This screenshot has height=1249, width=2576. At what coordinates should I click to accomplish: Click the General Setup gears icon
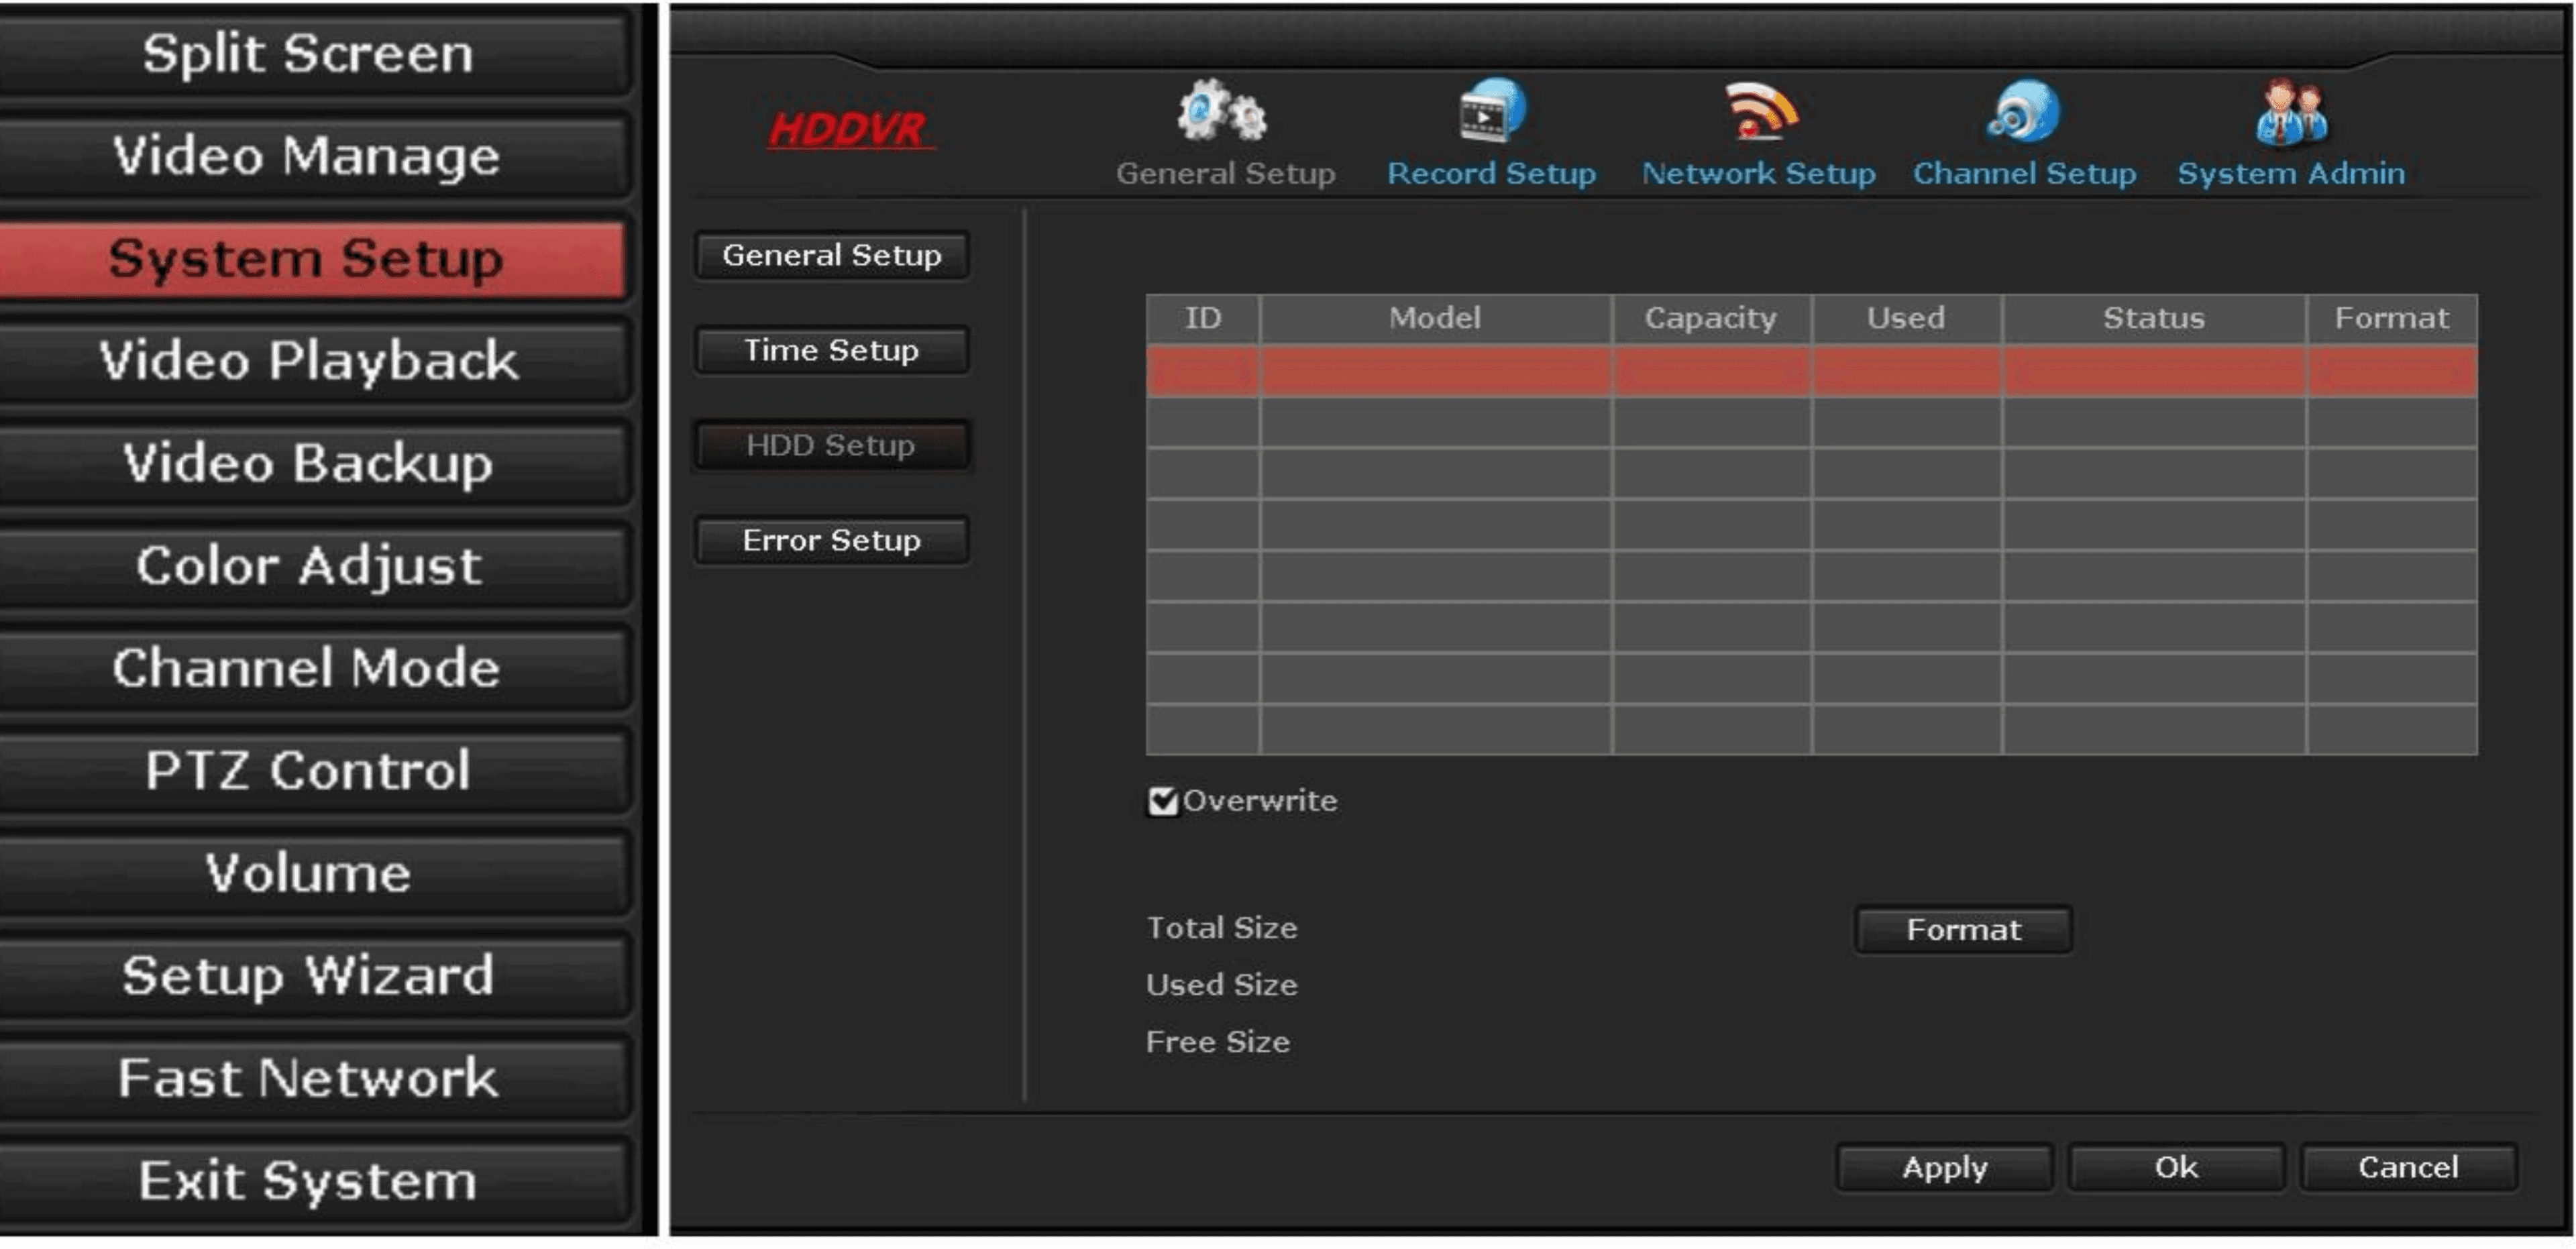click(x=1222, y=110)
